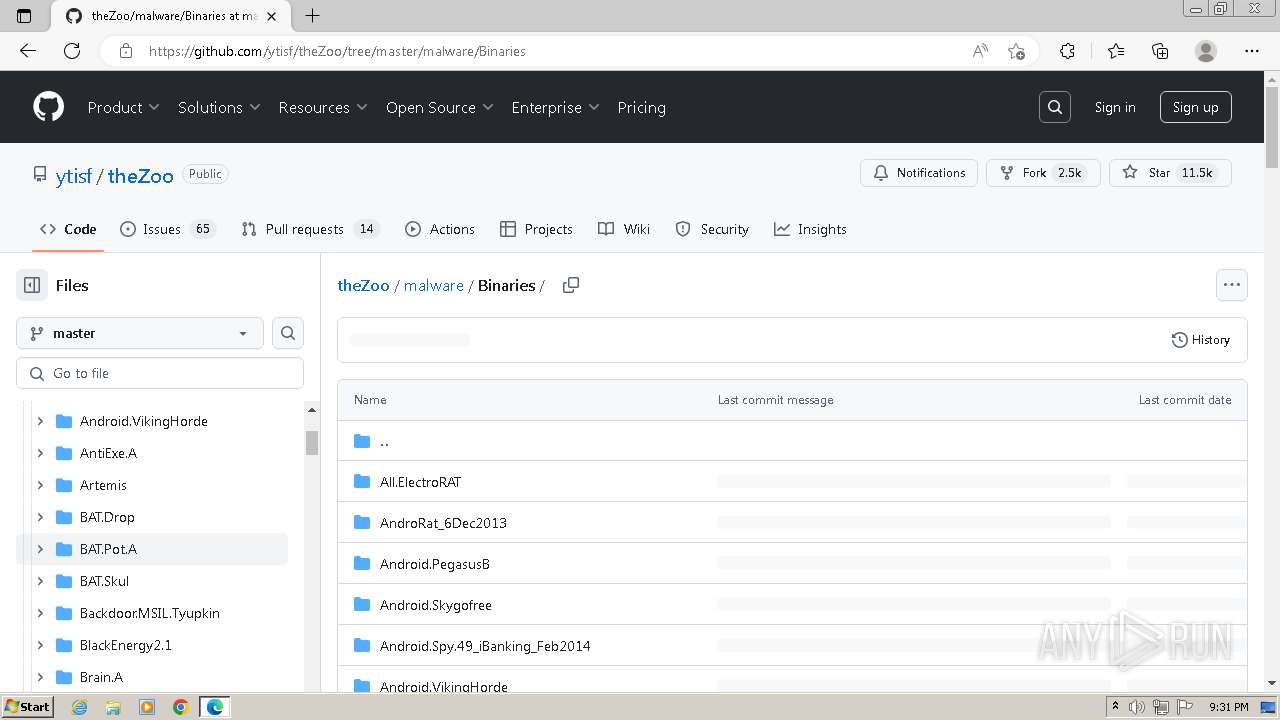Select Backdoor.MSIL.Tyupkin in file tree
The height and width of the screenshot is (720, 1280).
[150, 613]
